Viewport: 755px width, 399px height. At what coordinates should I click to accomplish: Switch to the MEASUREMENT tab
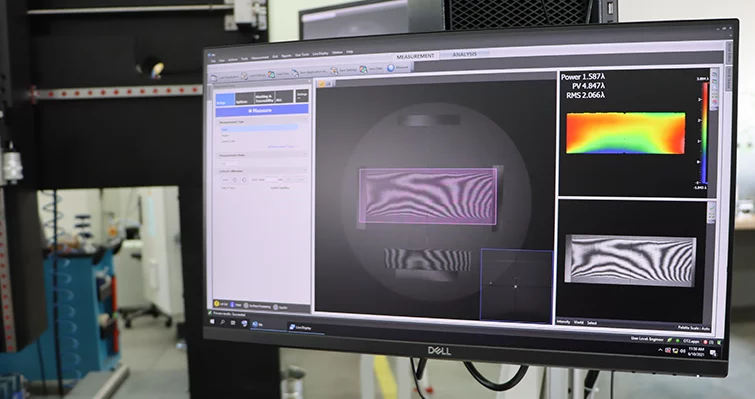[415, 56]
